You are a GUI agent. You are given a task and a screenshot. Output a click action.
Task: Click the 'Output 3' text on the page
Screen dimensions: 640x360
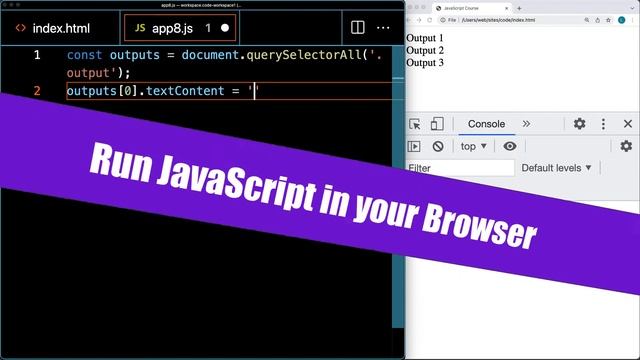[424, 62]
